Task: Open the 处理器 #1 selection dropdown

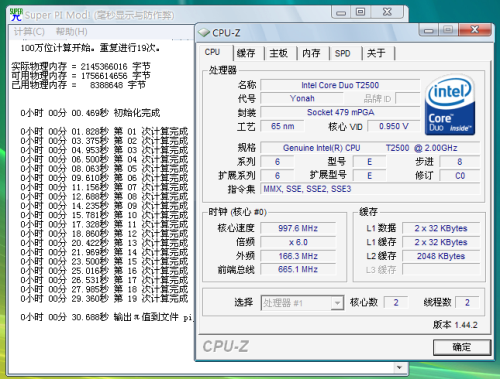Action: pyautogui.click(x=302, y=303)
